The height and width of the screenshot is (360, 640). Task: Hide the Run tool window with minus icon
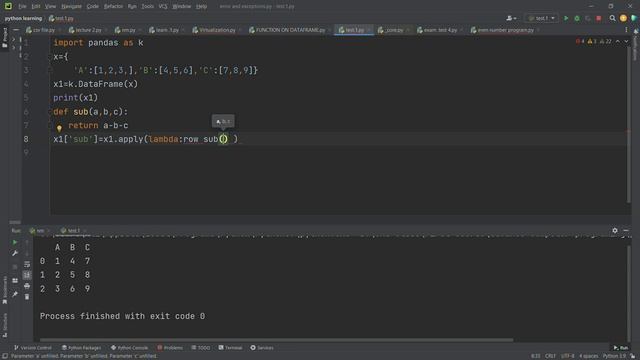pyautogui.click(x=626, y=231)
